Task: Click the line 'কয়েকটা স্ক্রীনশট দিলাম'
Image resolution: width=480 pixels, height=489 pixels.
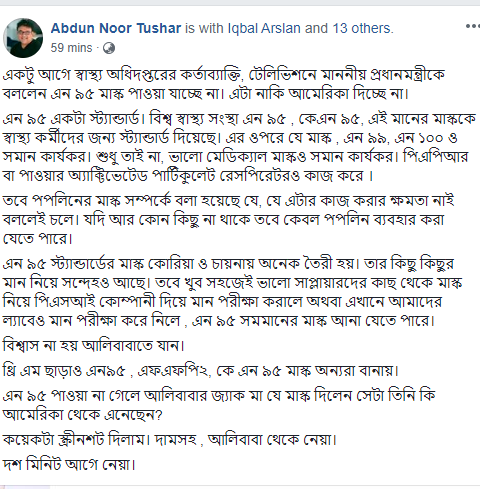Action: pos(170,440)
